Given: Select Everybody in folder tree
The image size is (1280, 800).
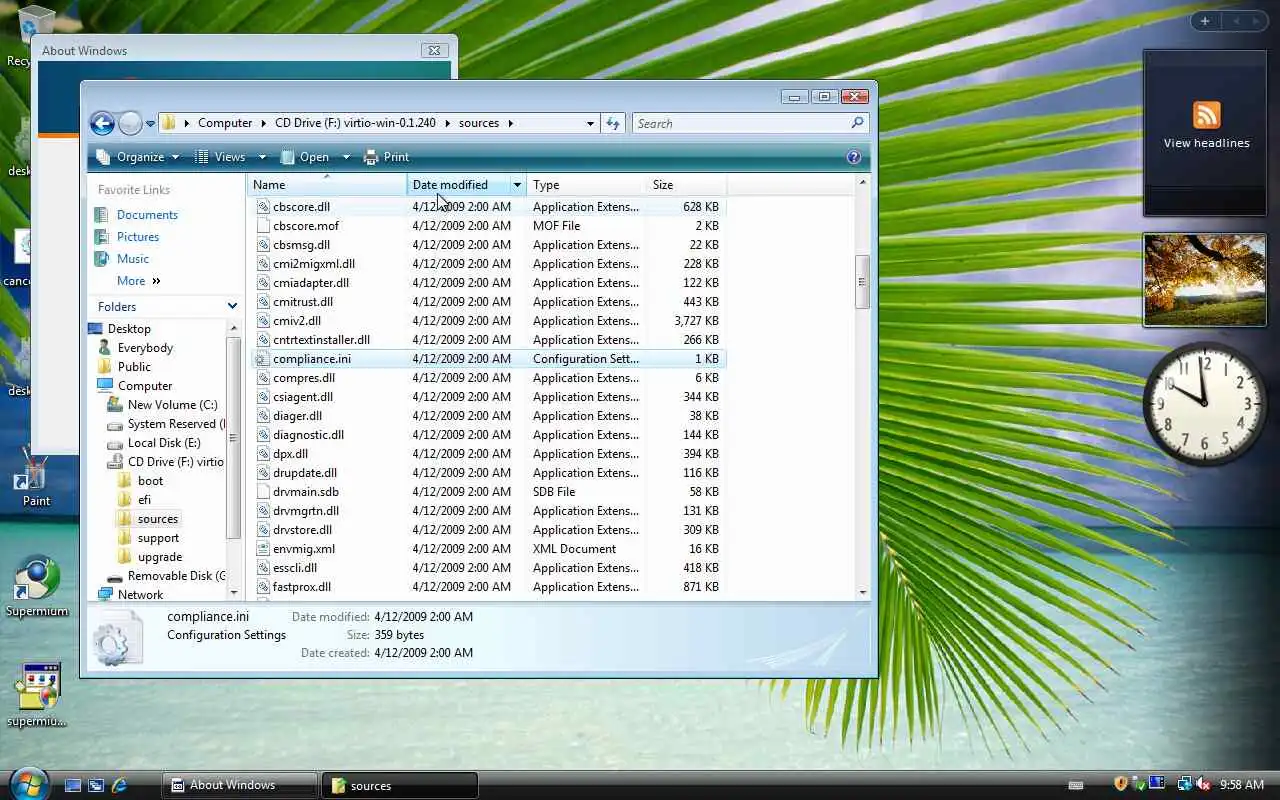Looking at the screenshot, I should pos(145,348).
